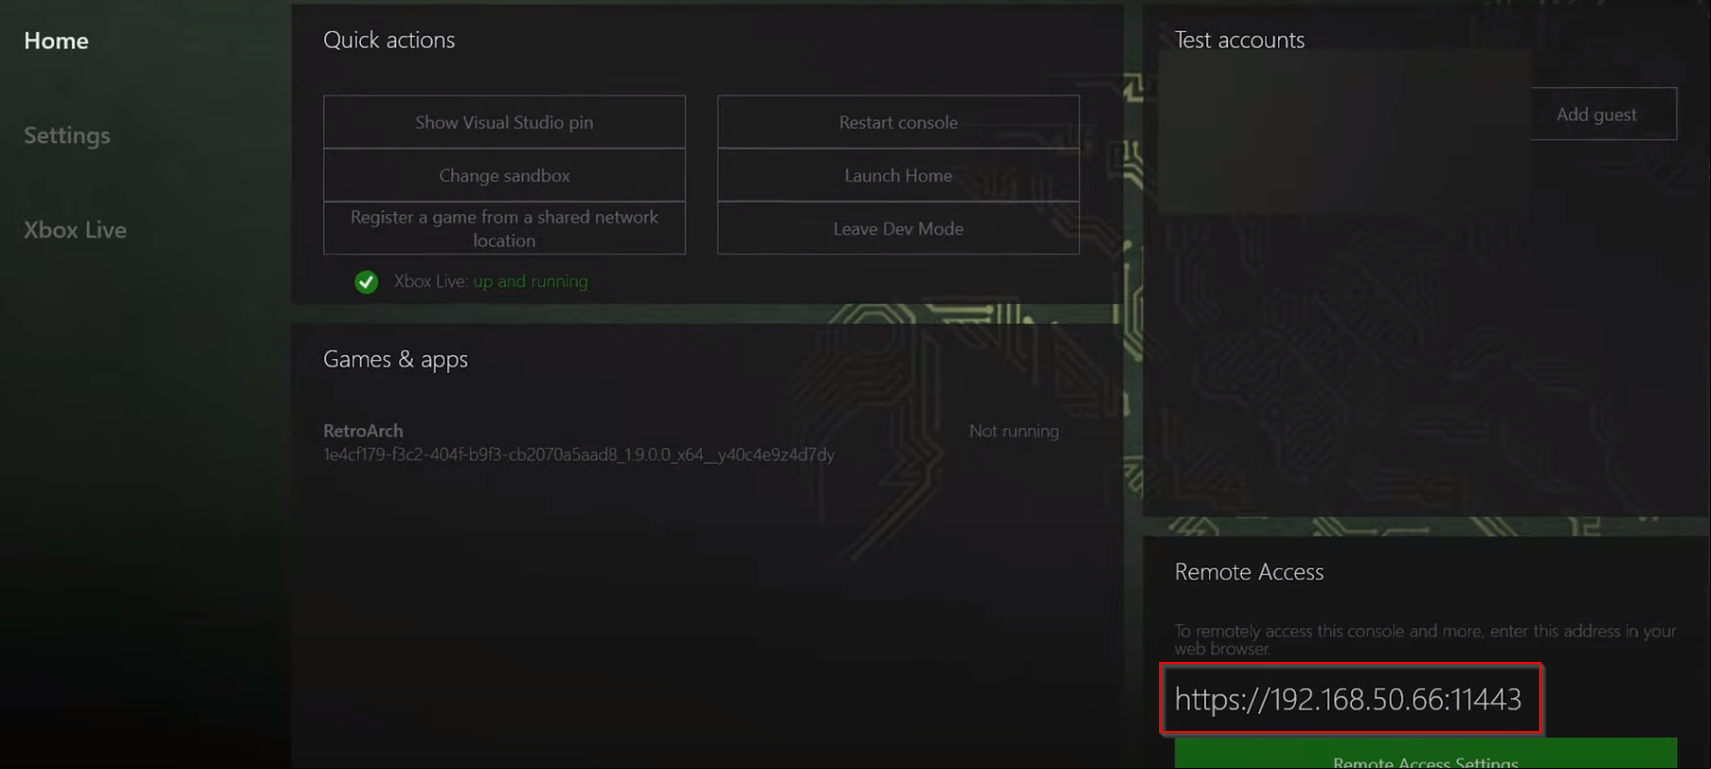Register a game from a shared network location

pyautogui.click(x=504, y=228)
